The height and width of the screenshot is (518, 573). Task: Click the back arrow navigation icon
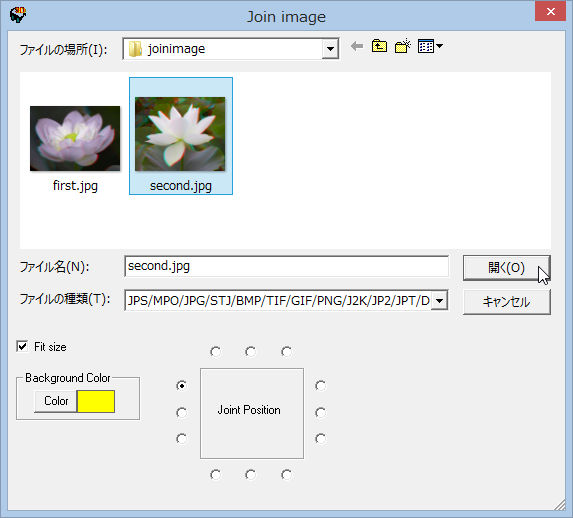point(357,46)
